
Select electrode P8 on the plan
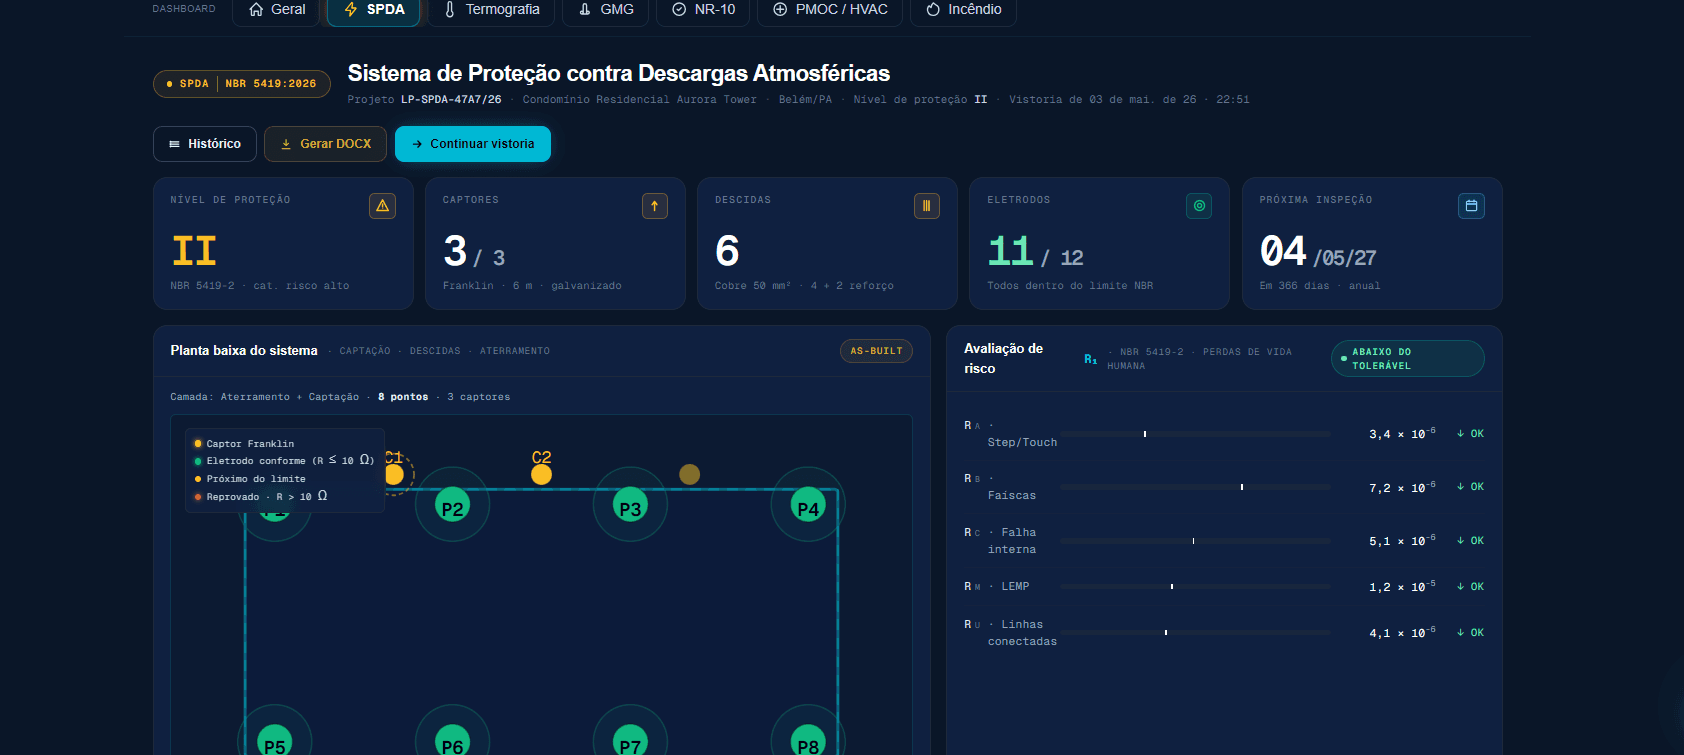808,741
